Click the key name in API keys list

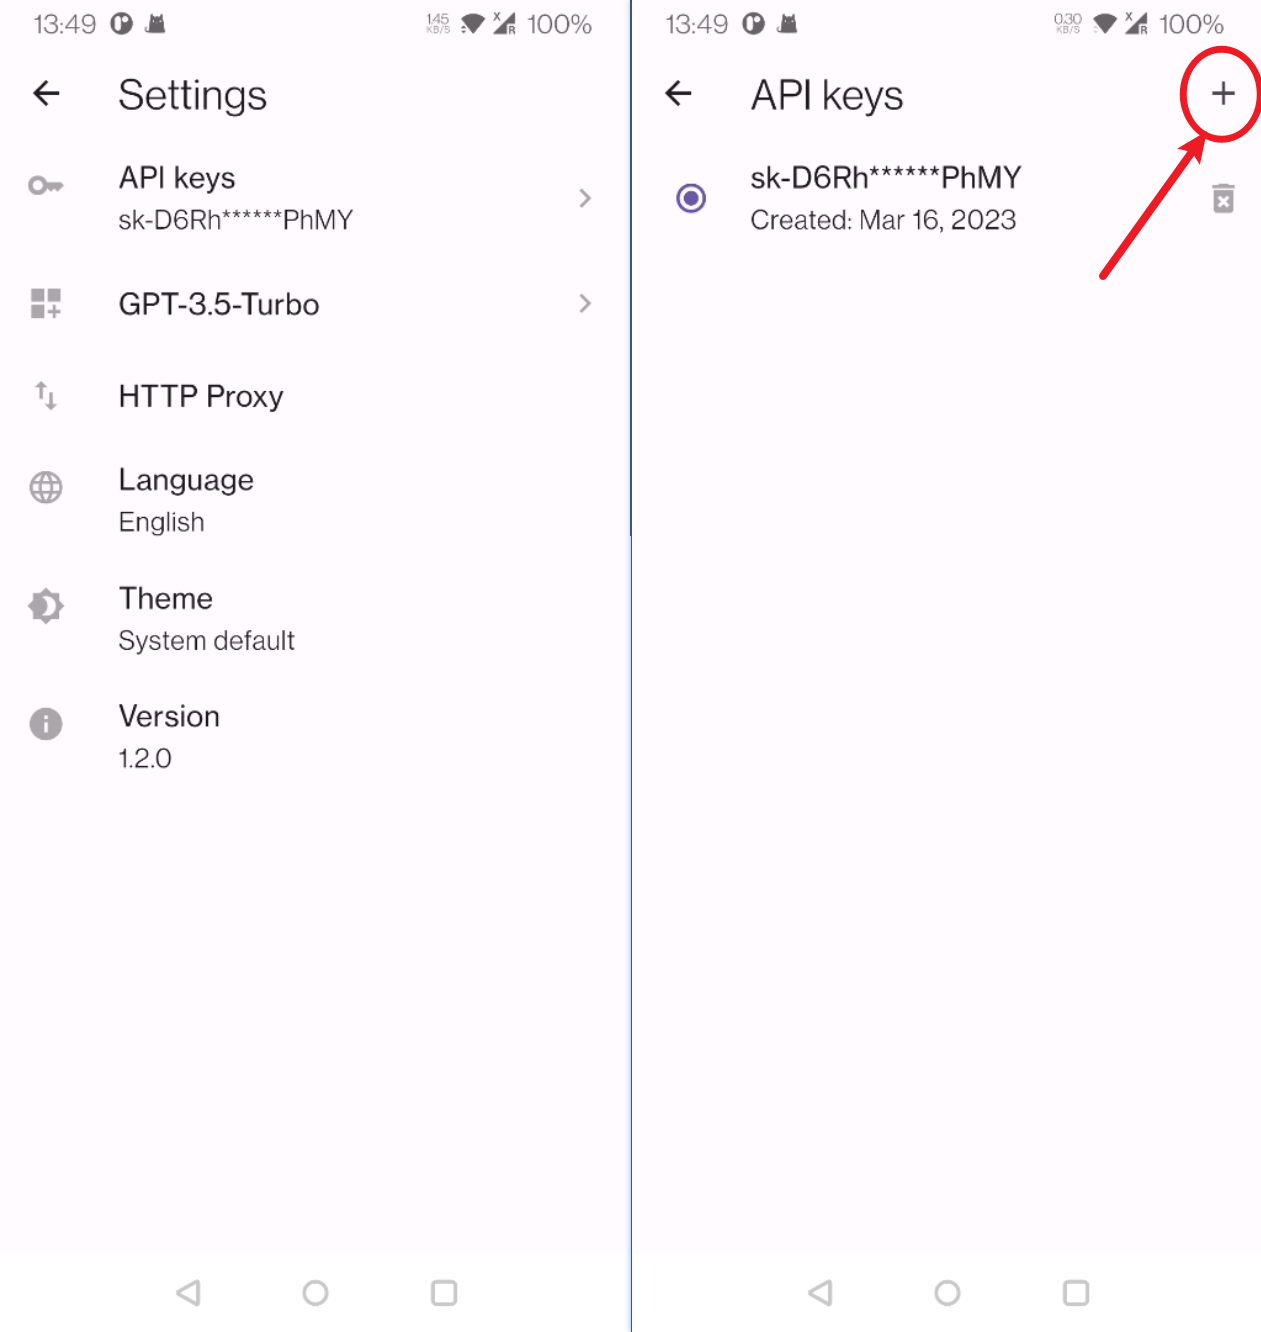pyautogui.click(x=885, y=178)
